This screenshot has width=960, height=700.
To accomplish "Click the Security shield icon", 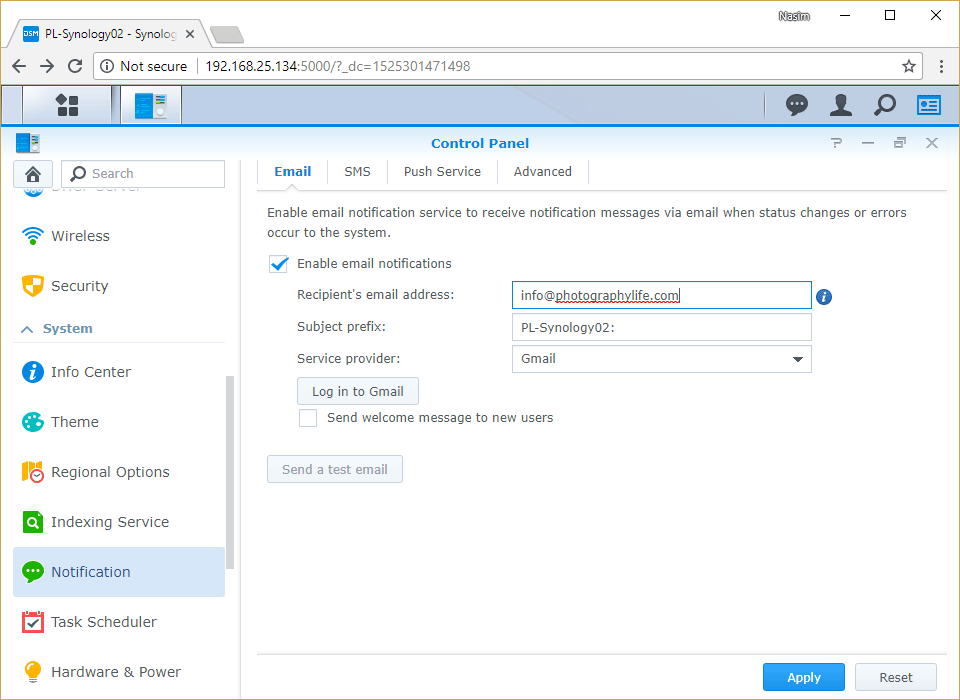I will point(32,286).
